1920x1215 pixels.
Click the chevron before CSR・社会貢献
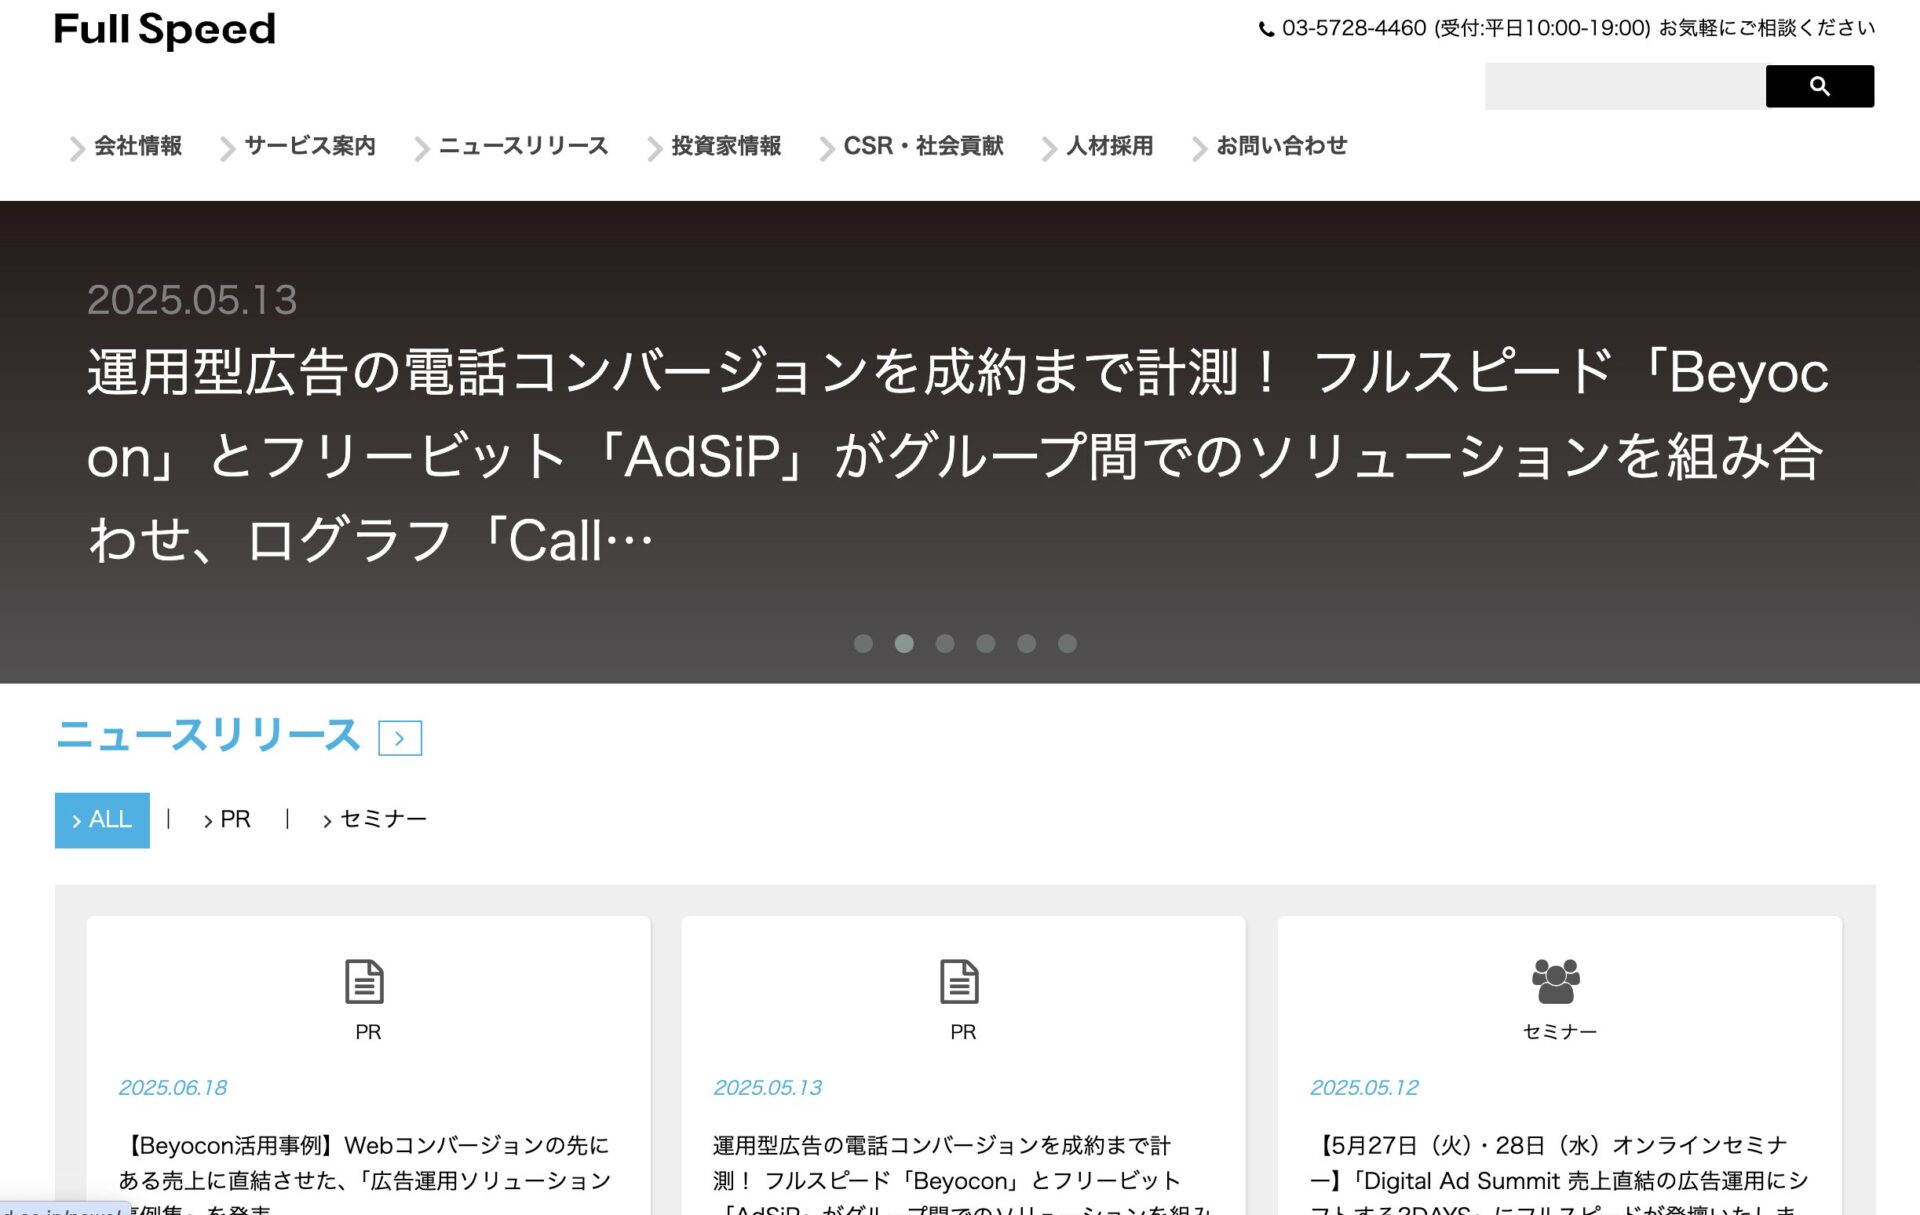[x=826, y=149]
